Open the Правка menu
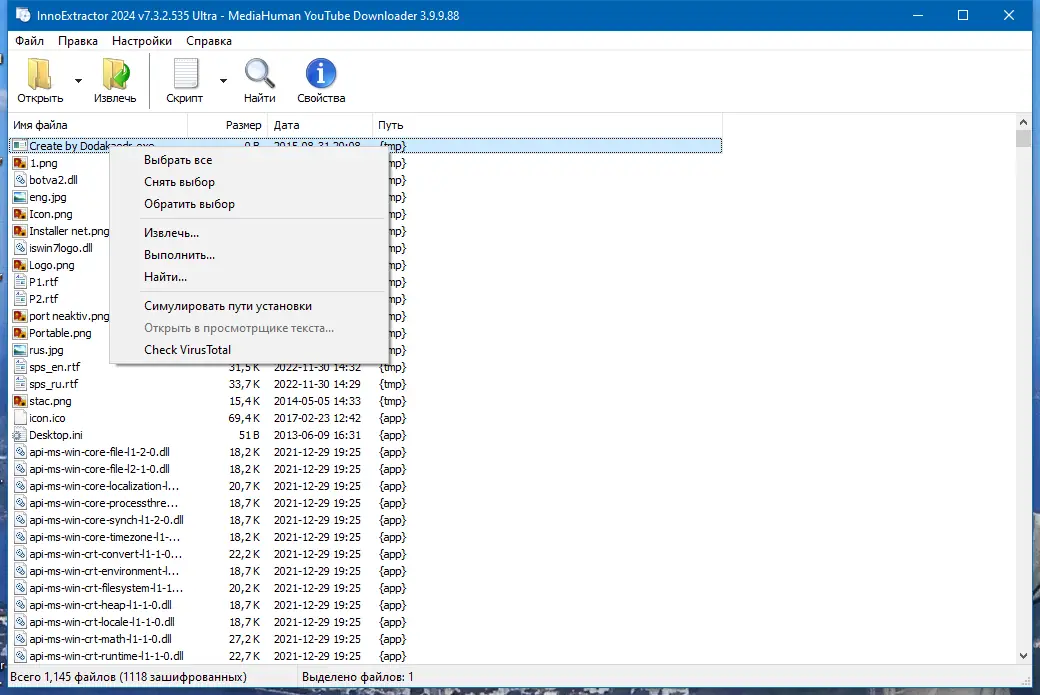Viewport: 1040px width, 695px height. pos(78,40)
